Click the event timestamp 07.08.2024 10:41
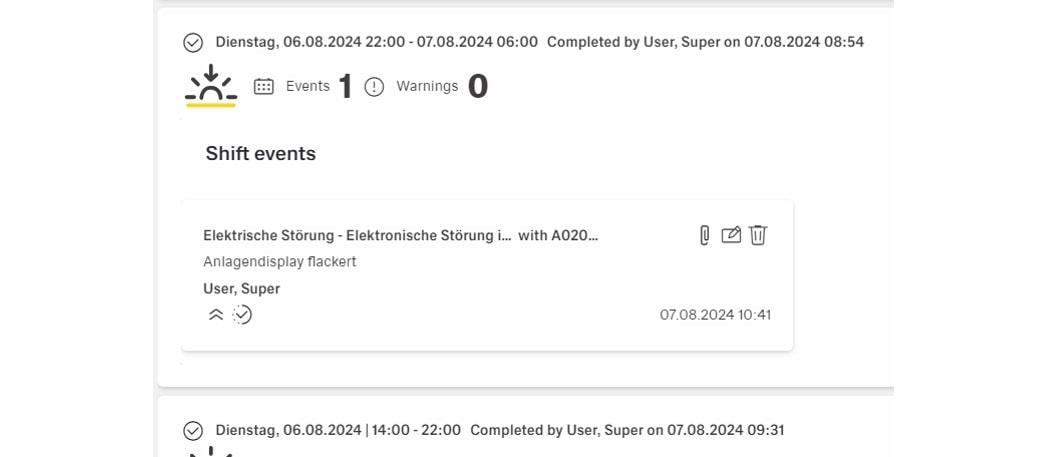Screen dimensions: 1042x457 [x=715, y=315]
